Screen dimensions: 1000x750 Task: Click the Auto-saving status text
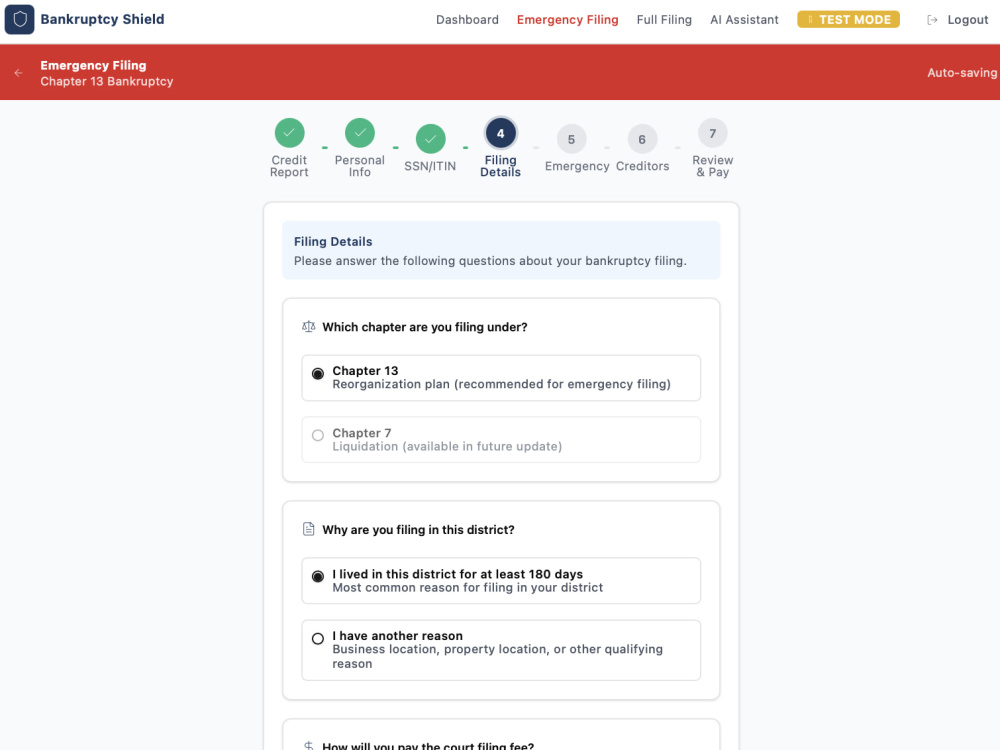[962, 73]
